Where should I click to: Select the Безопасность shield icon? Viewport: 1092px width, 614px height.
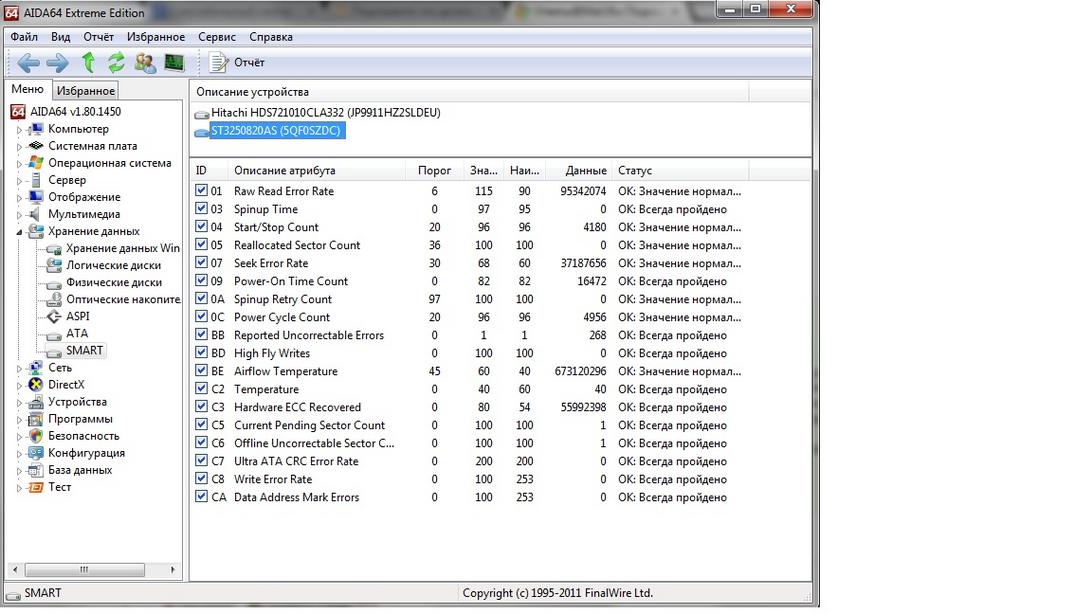pyautogui.click(x=36, y=436)
